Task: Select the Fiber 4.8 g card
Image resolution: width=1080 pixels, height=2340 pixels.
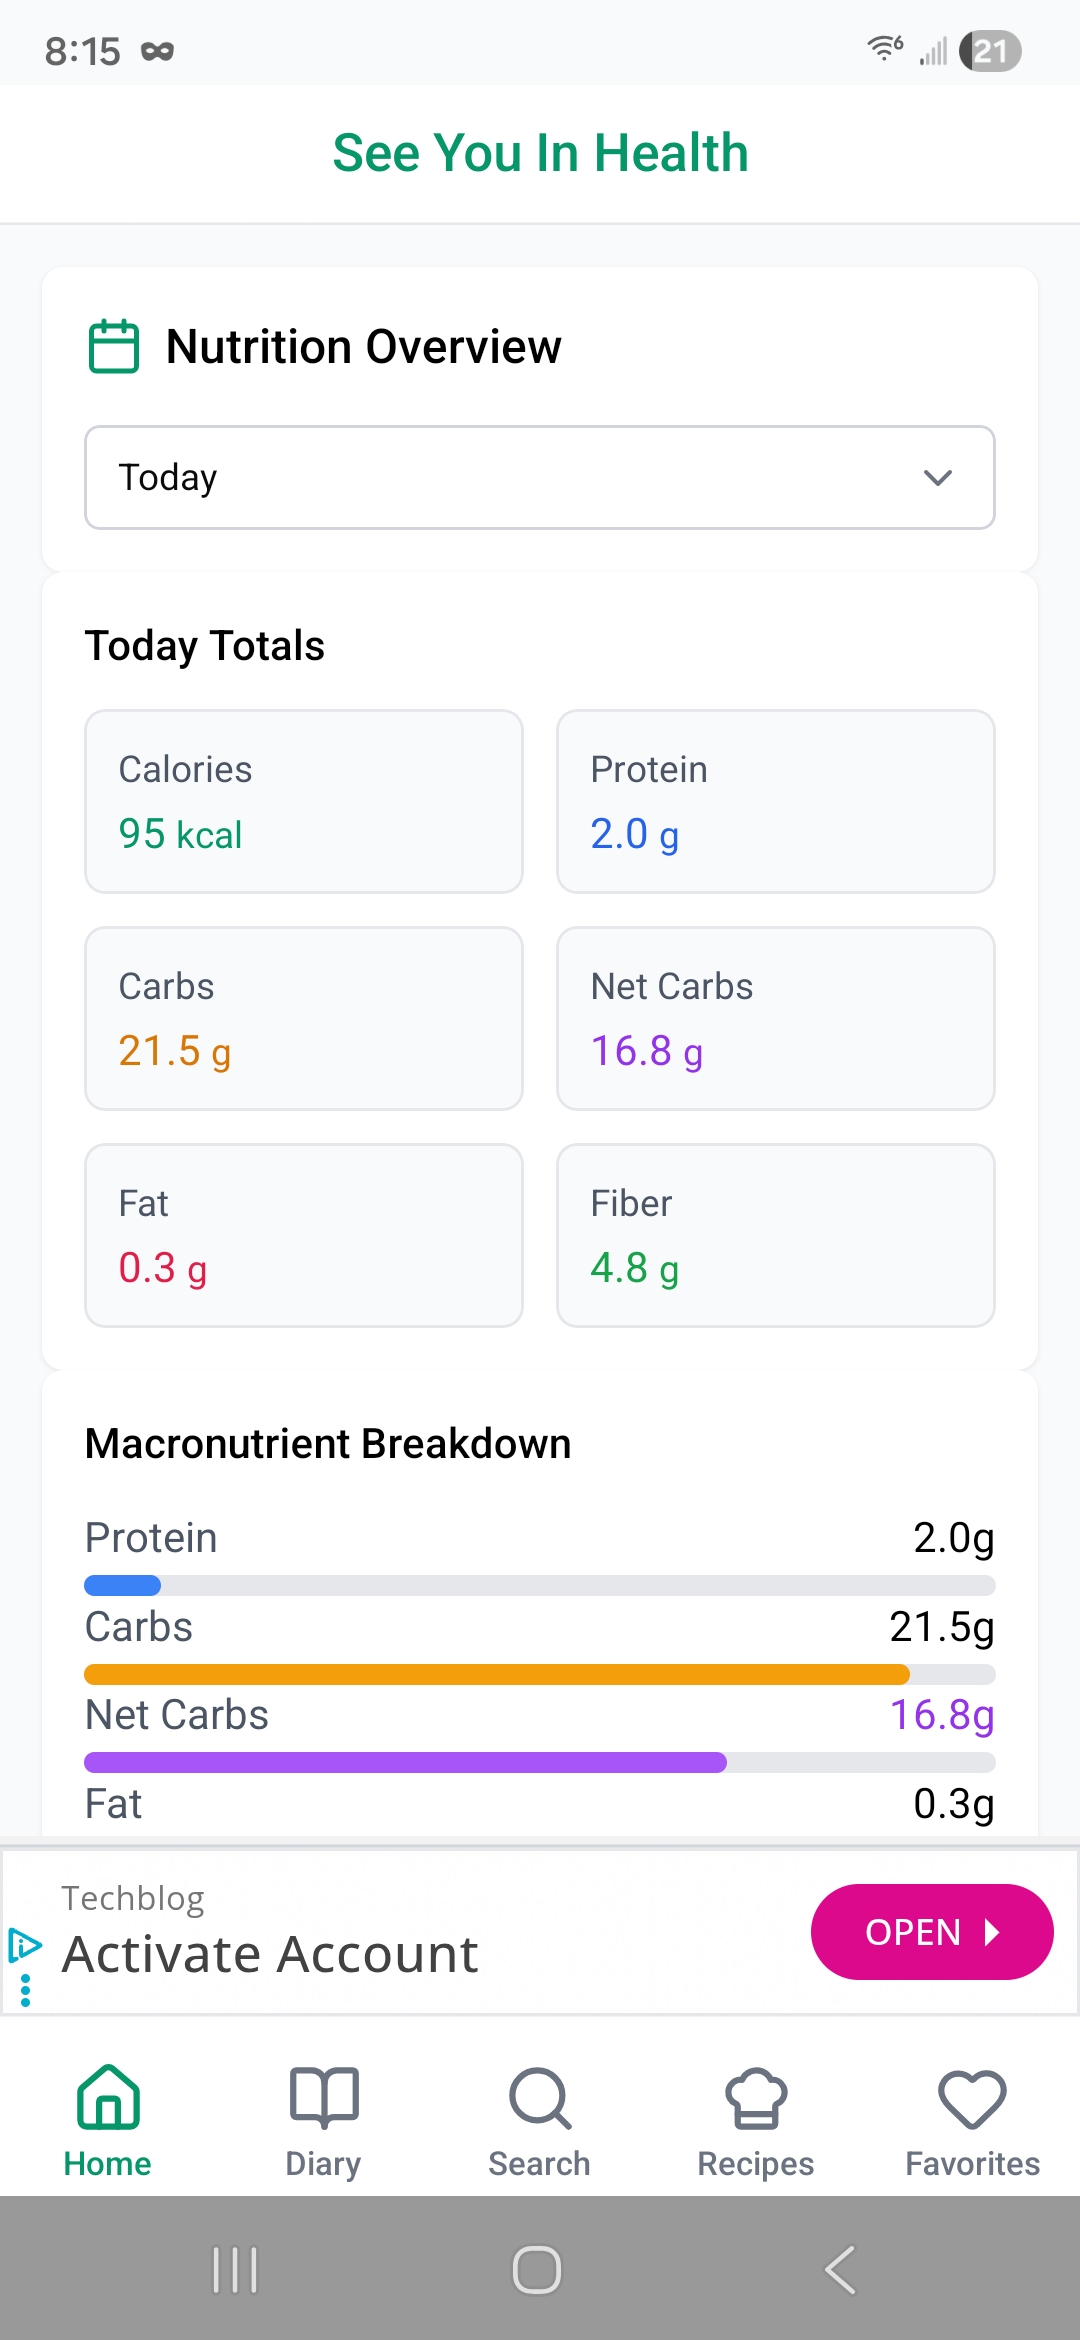Action: [776, 1235]
